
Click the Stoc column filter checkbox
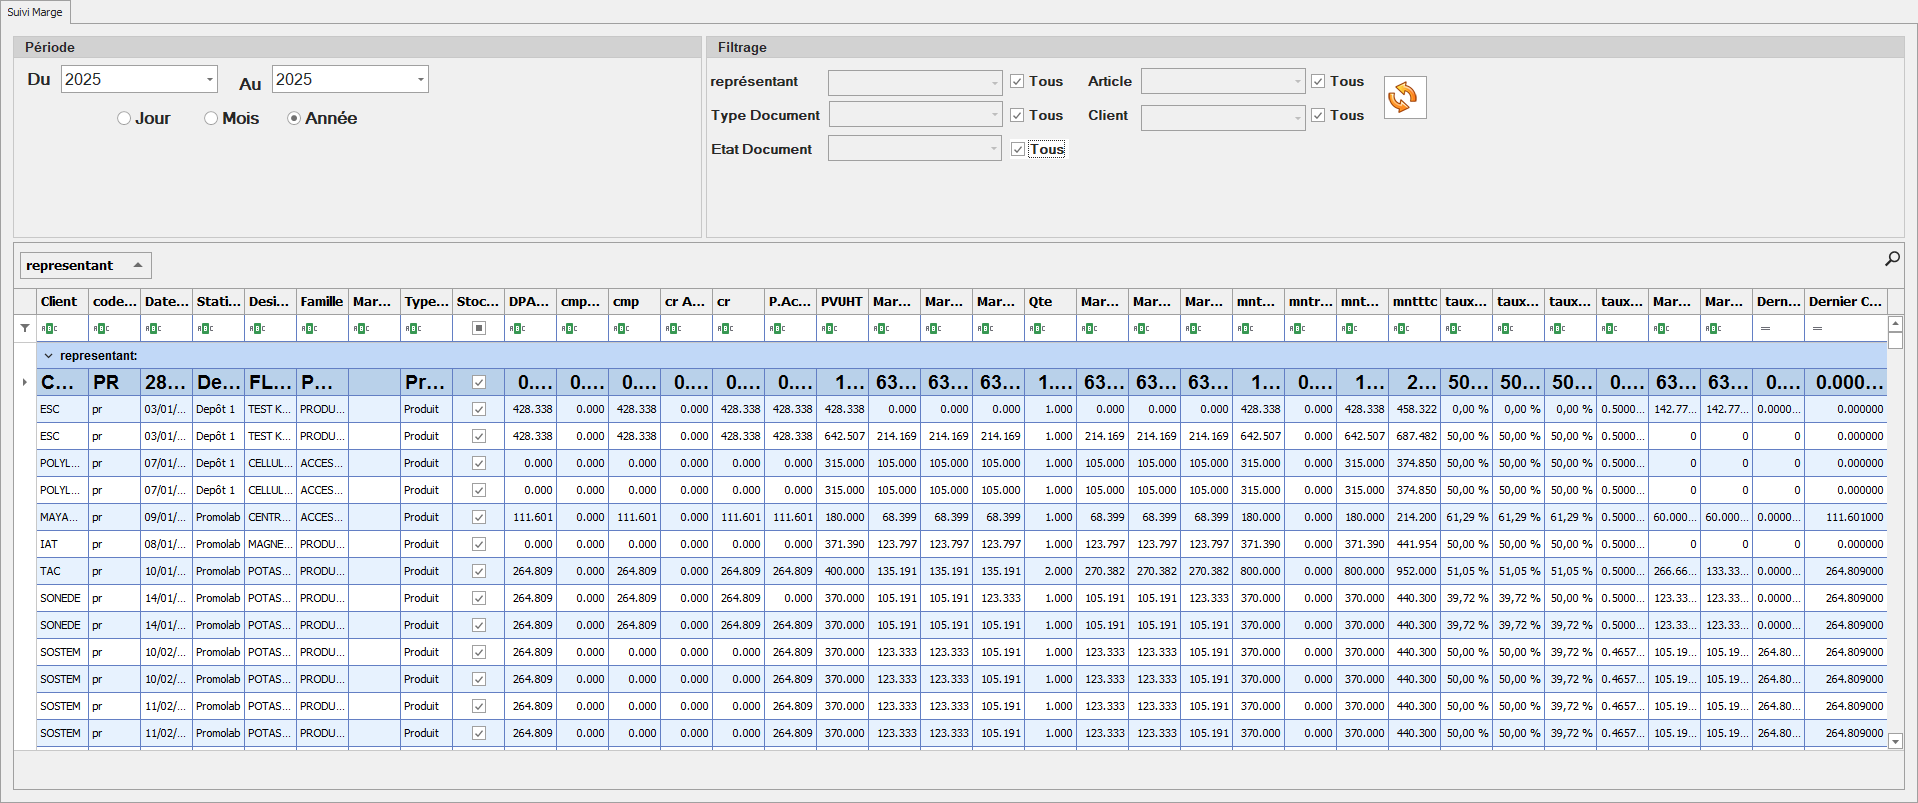pos(479,328)
